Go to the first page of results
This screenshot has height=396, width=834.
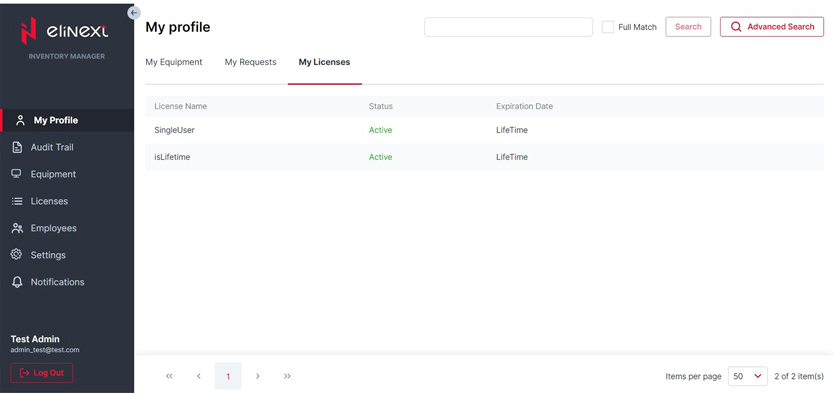coord(169,376)
